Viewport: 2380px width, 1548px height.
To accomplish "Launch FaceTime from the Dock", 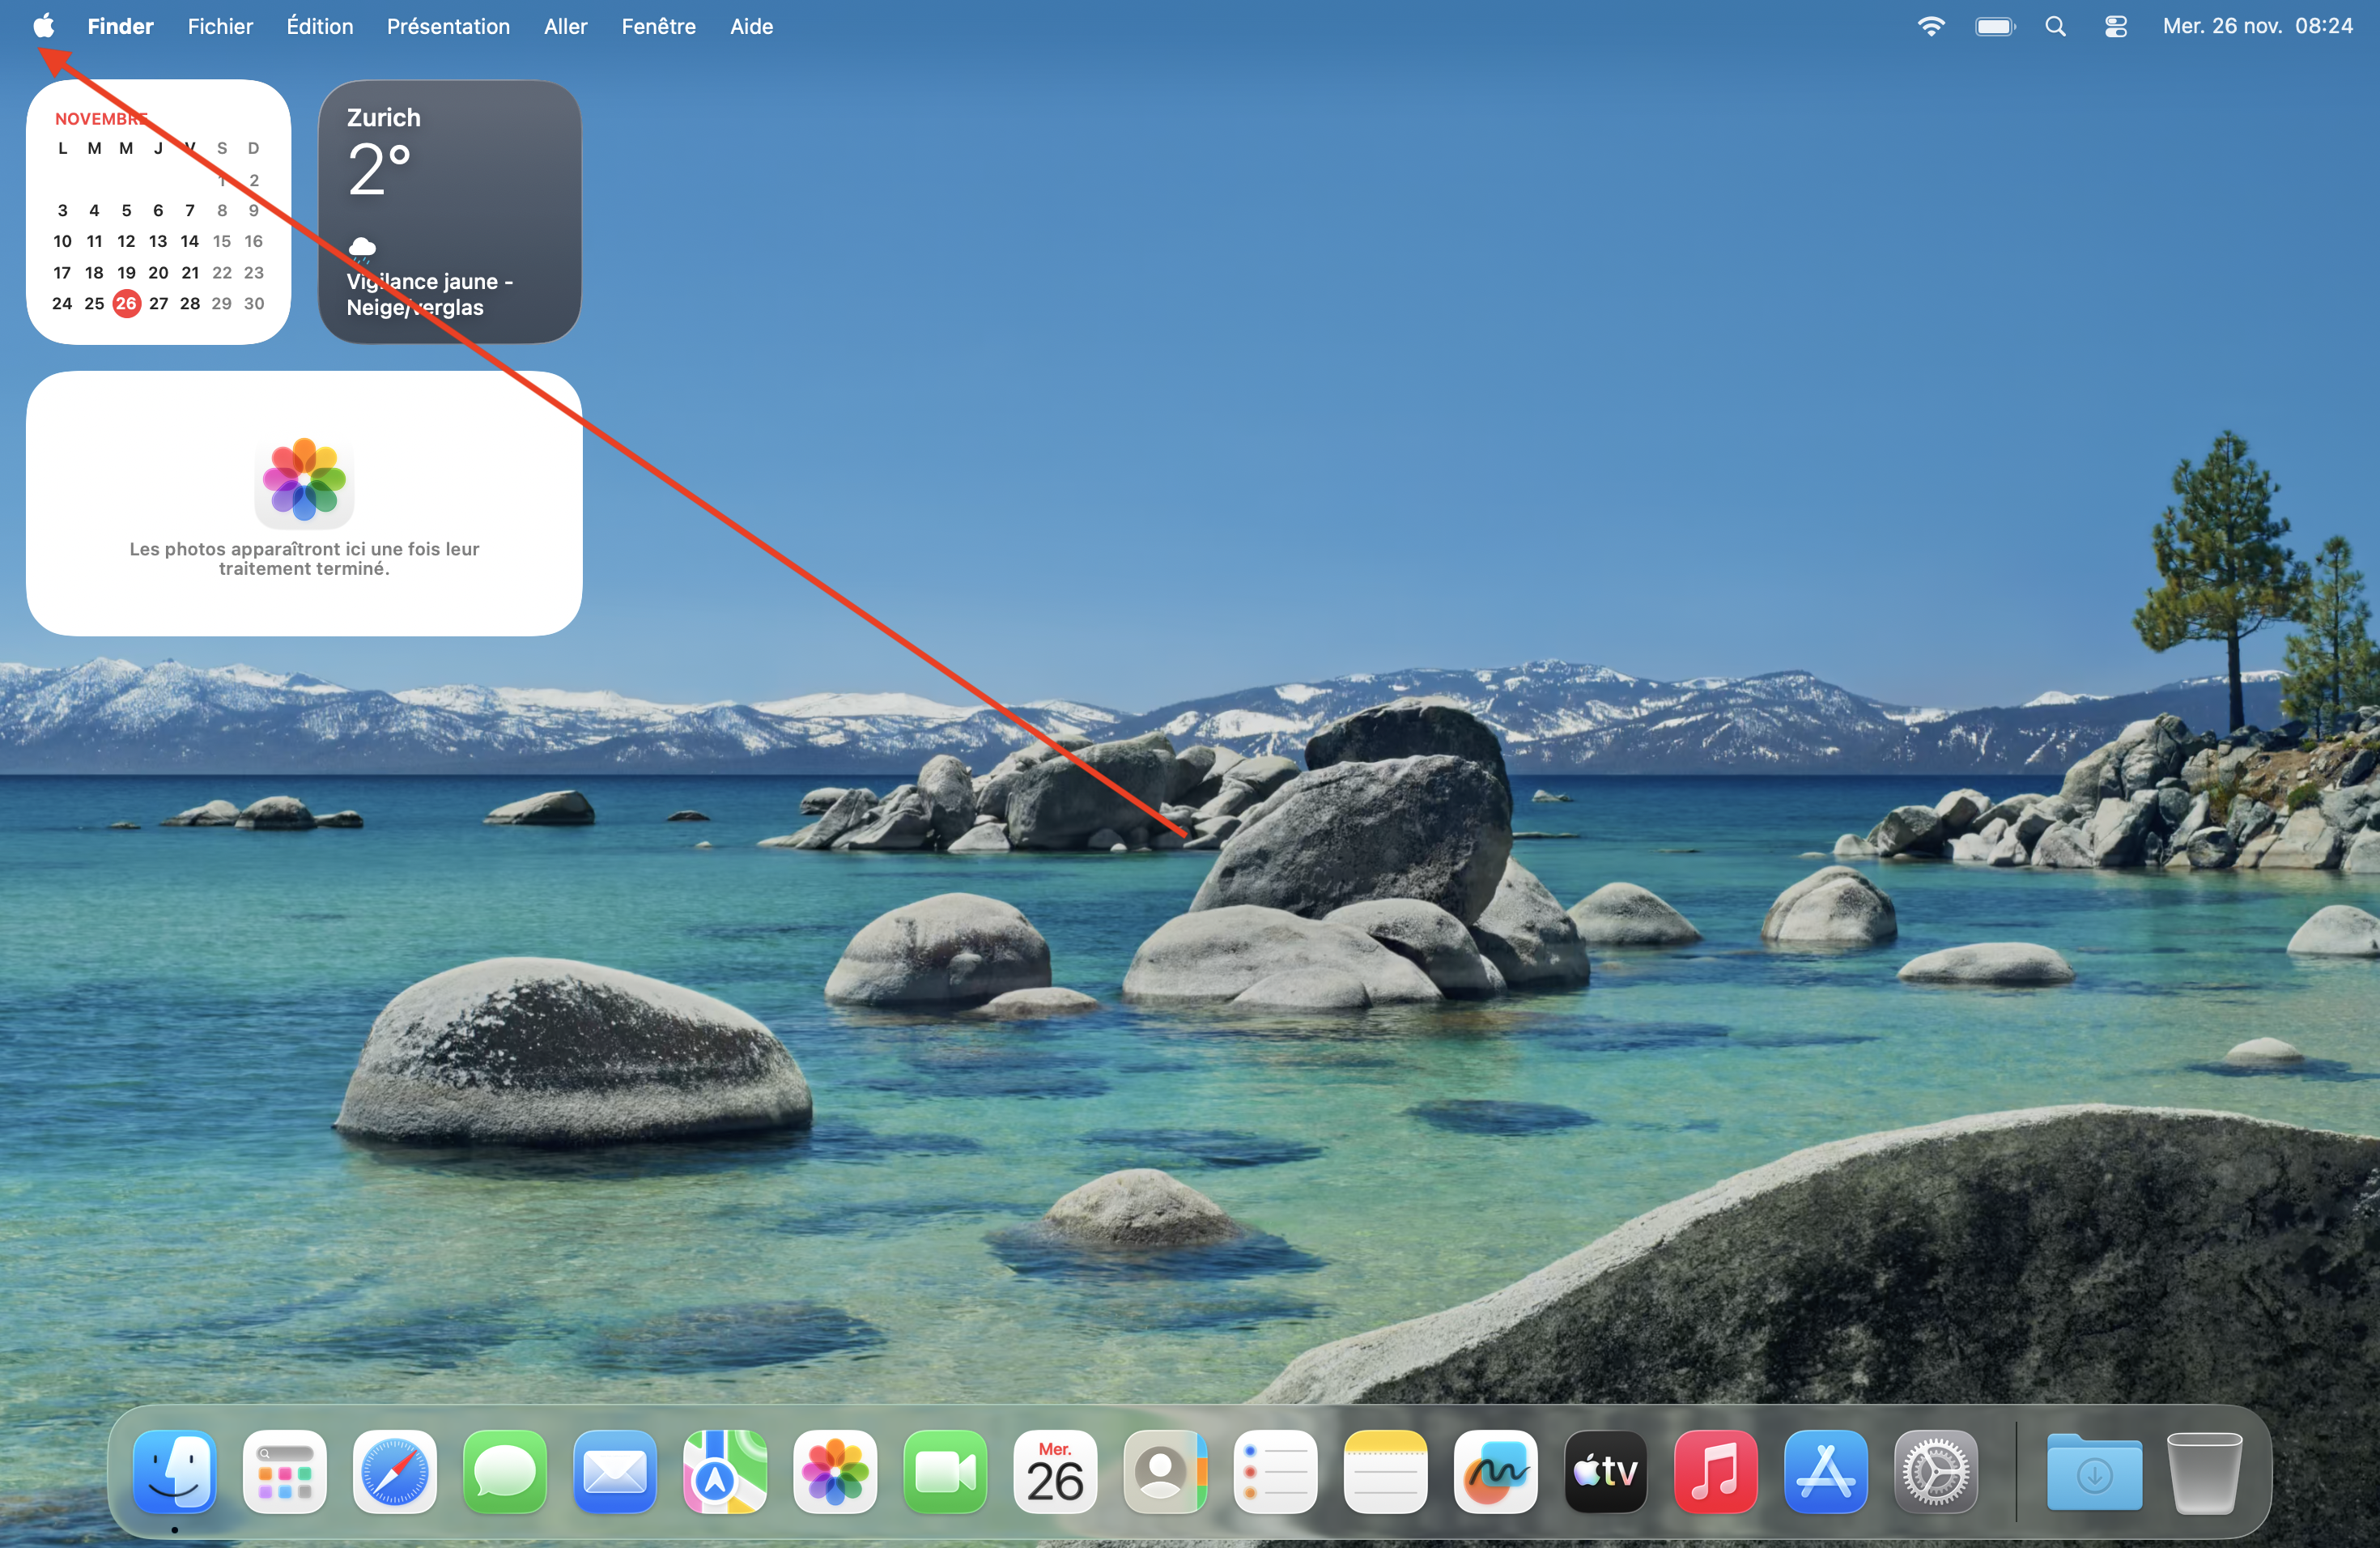I will (x=945, y=1472).
